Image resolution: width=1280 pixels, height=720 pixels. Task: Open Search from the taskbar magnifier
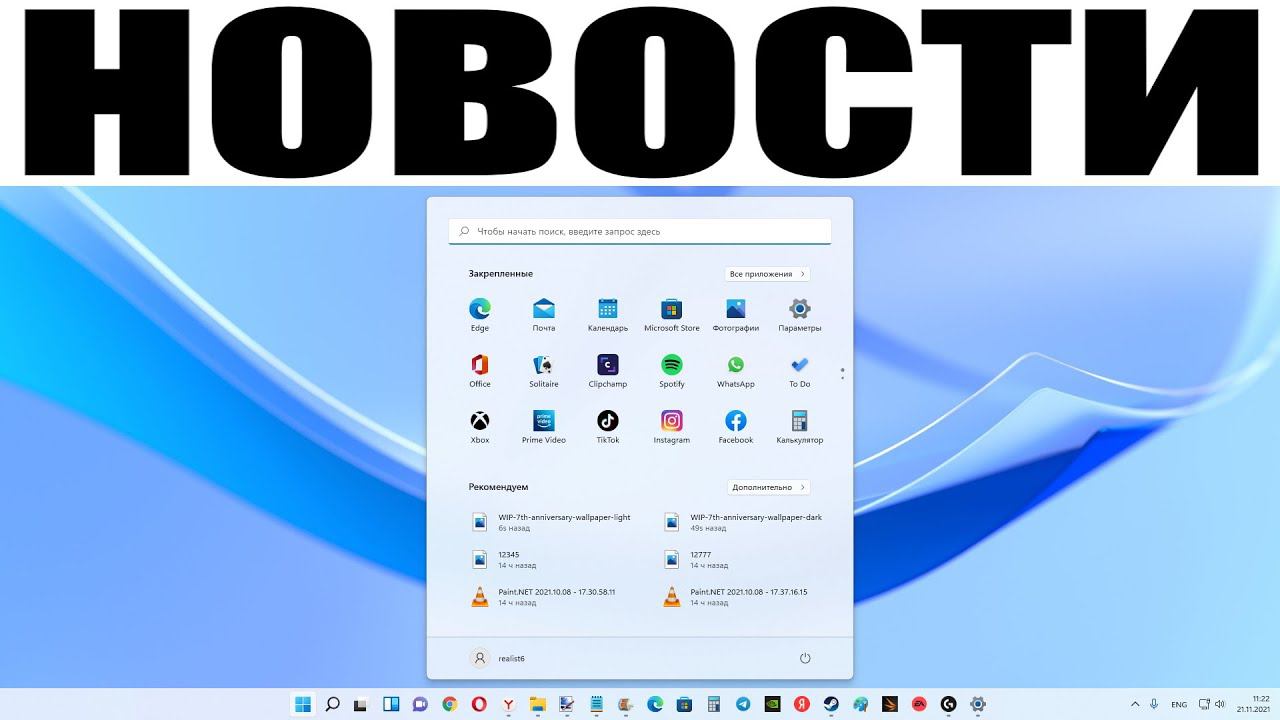pyautogui.click(x=332, y=704)
